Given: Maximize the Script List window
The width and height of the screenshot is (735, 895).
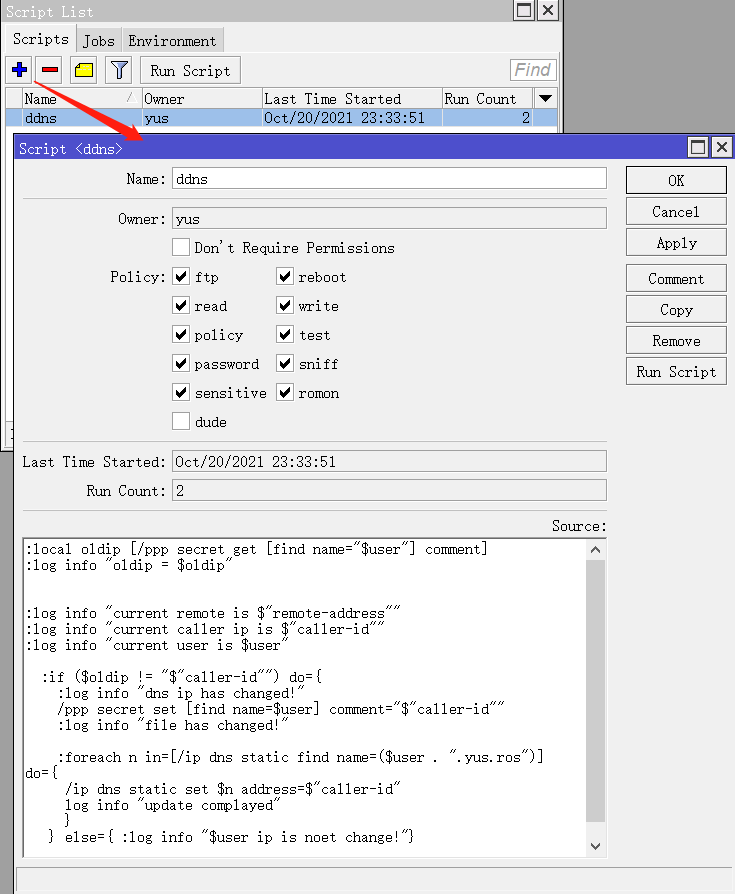Looking at the screenshot, I should point(524,11).
